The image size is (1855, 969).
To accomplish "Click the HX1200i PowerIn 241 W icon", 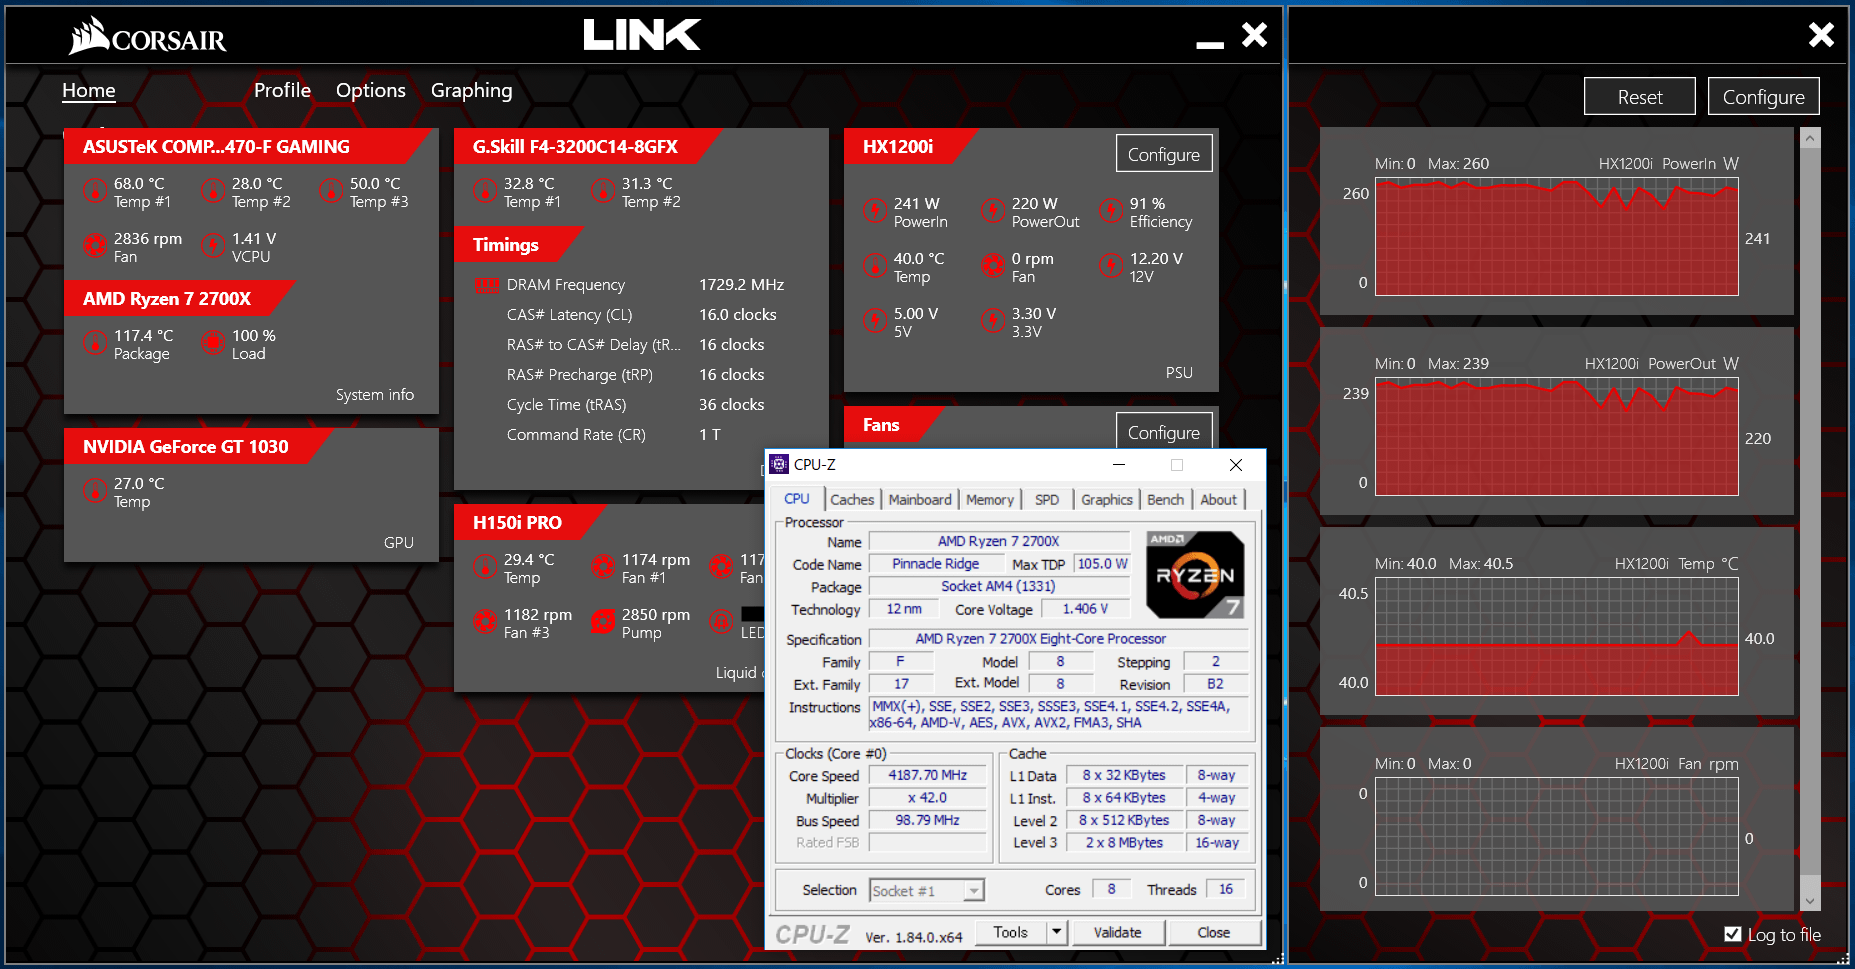I will point(875,210).
